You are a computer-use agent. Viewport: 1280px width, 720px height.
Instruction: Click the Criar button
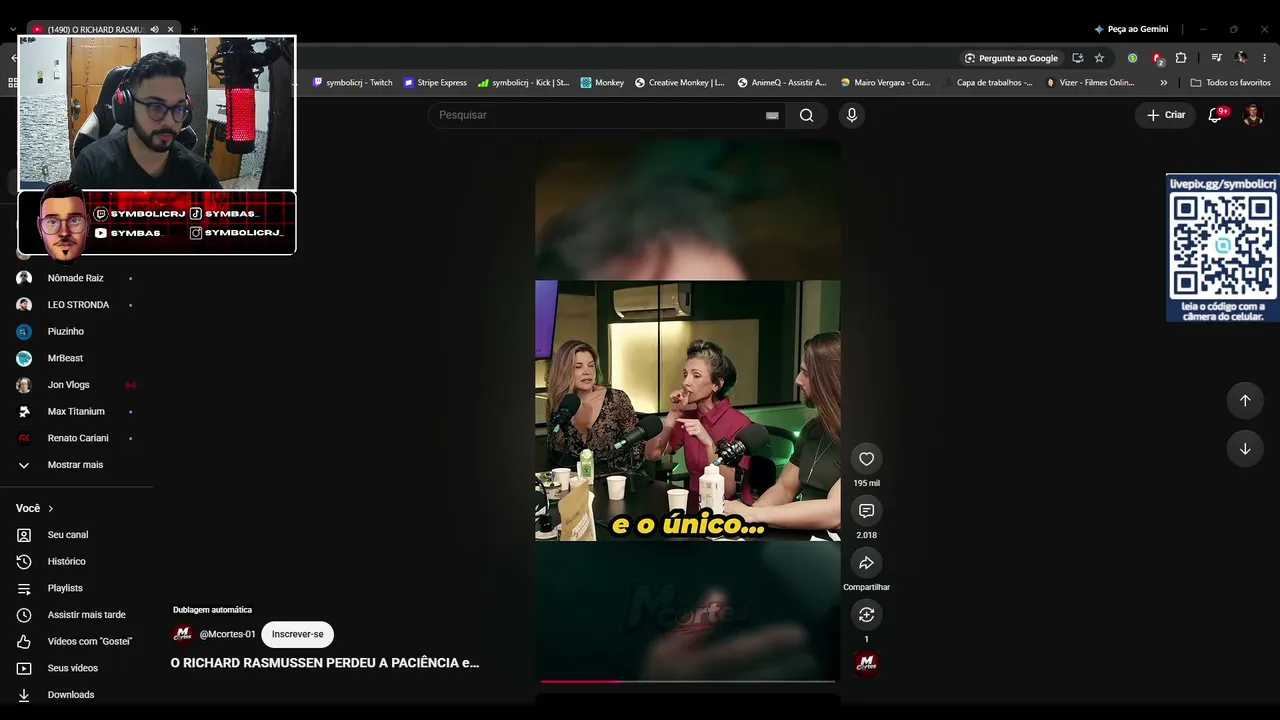point(1166,115)
